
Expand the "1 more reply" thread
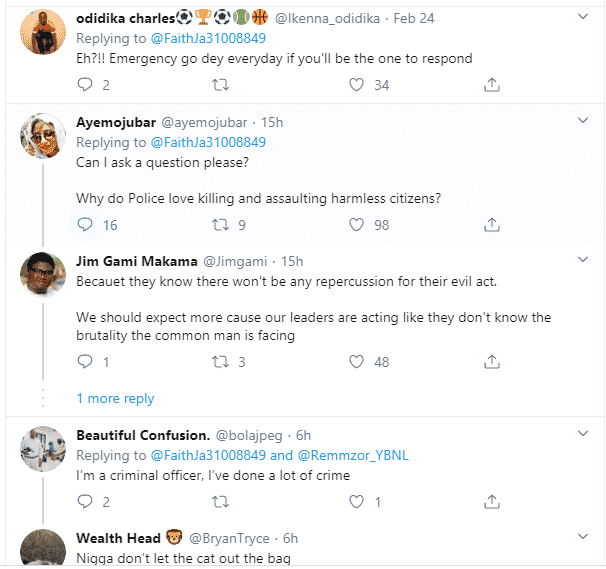[x=115, y=398]
